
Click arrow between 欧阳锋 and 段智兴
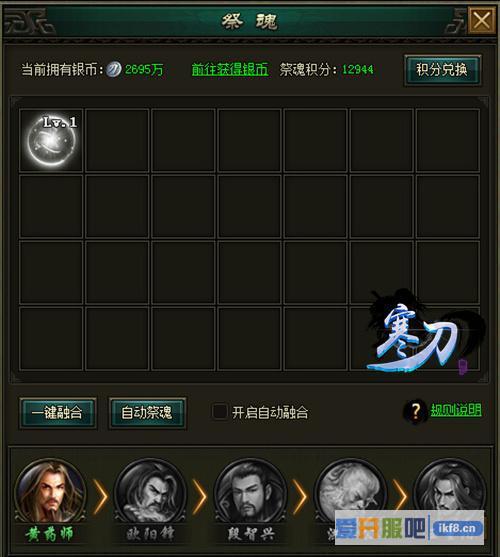tap(200, 497)
